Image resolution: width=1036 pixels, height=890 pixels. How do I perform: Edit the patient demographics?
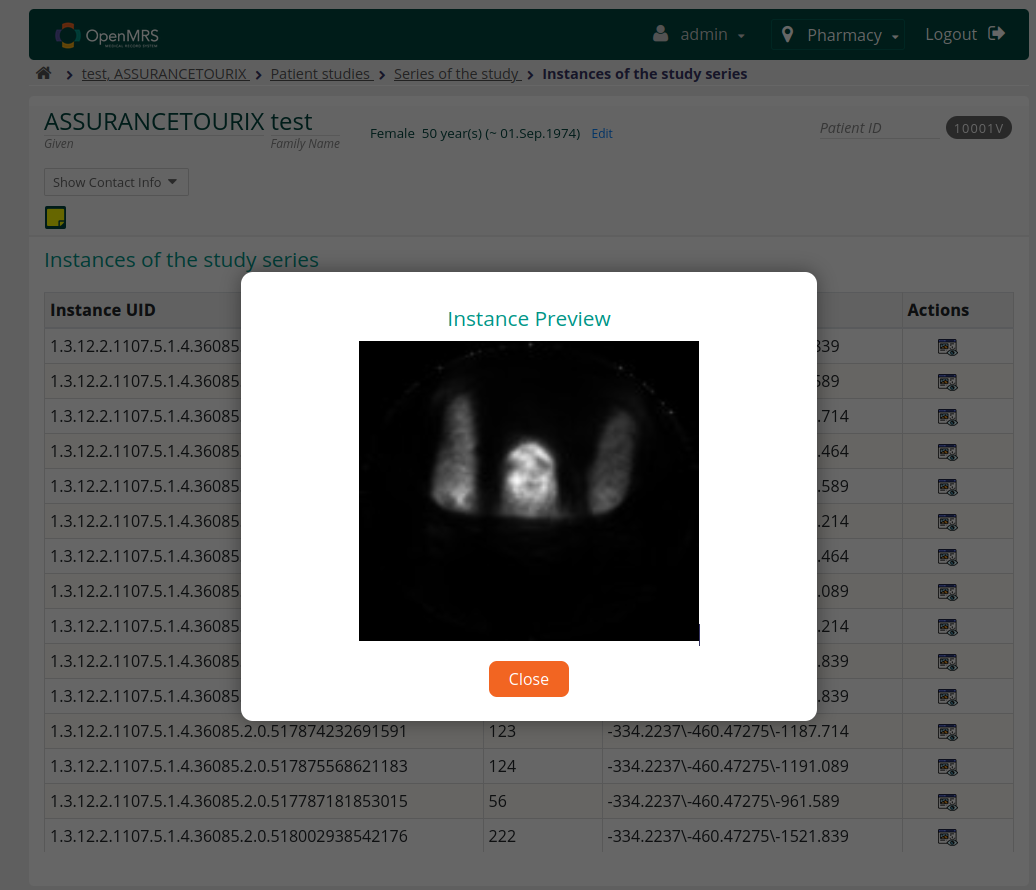[601, 133]
